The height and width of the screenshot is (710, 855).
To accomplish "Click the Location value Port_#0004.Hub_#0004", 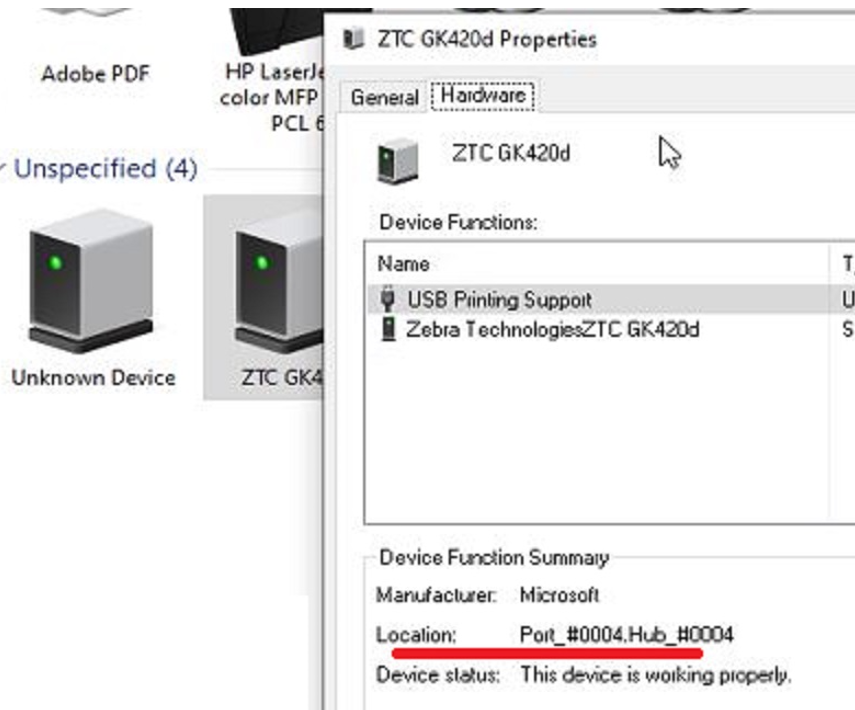I will click(x=626, y=635).
